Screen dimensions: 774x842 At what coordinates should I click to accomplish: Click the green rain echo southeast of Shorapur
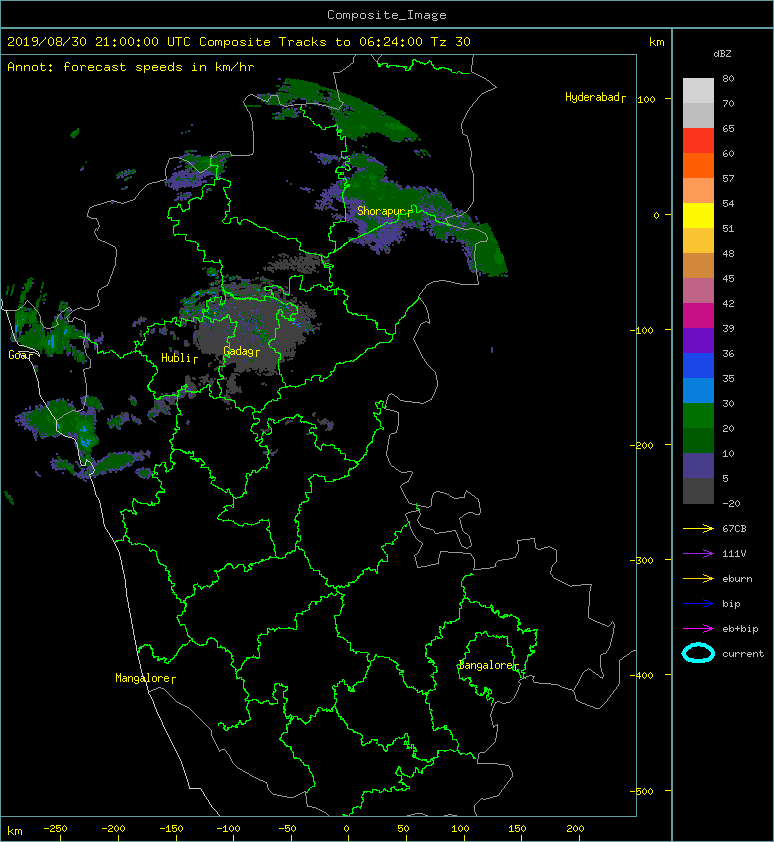click(x=489, y=252)
